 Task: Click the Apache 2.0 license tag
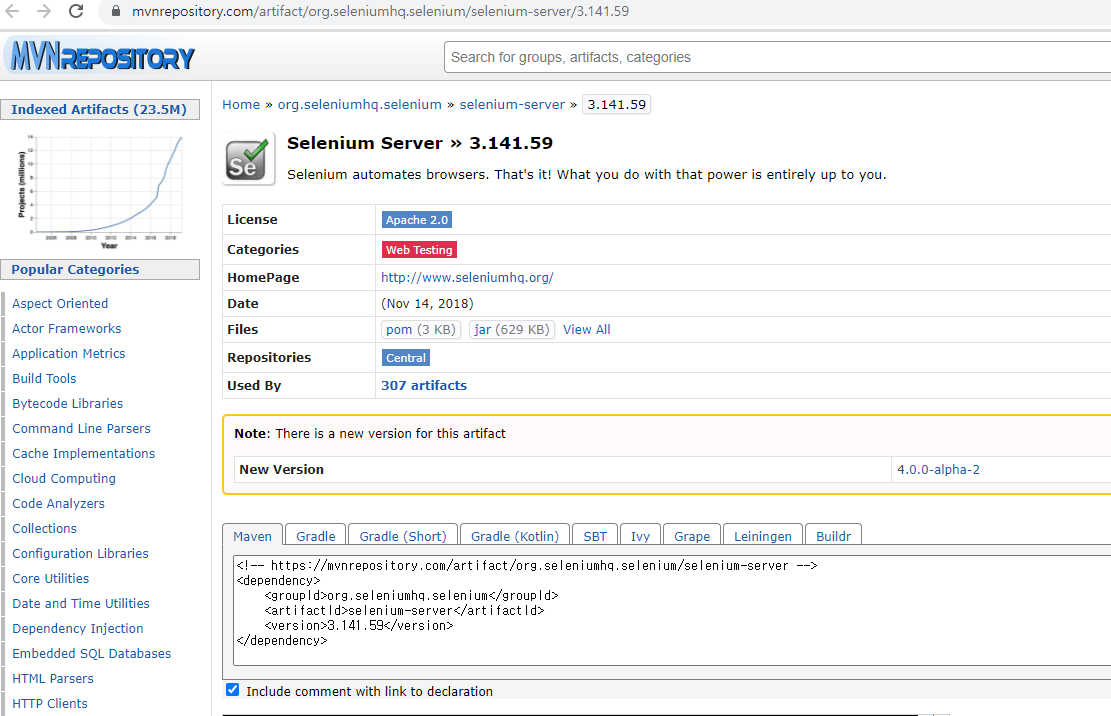click(x=417, y=220)
